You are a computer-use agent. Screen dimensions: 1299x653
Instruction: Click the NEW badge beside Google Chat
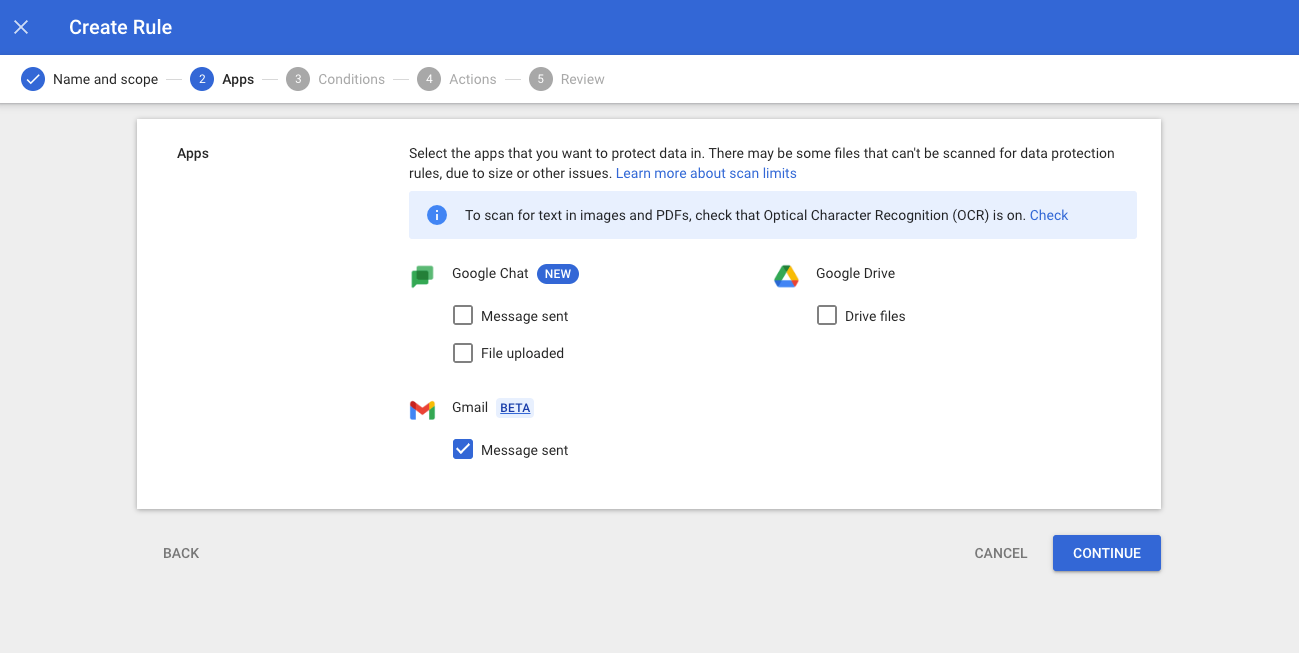click(x=557, y=274)
